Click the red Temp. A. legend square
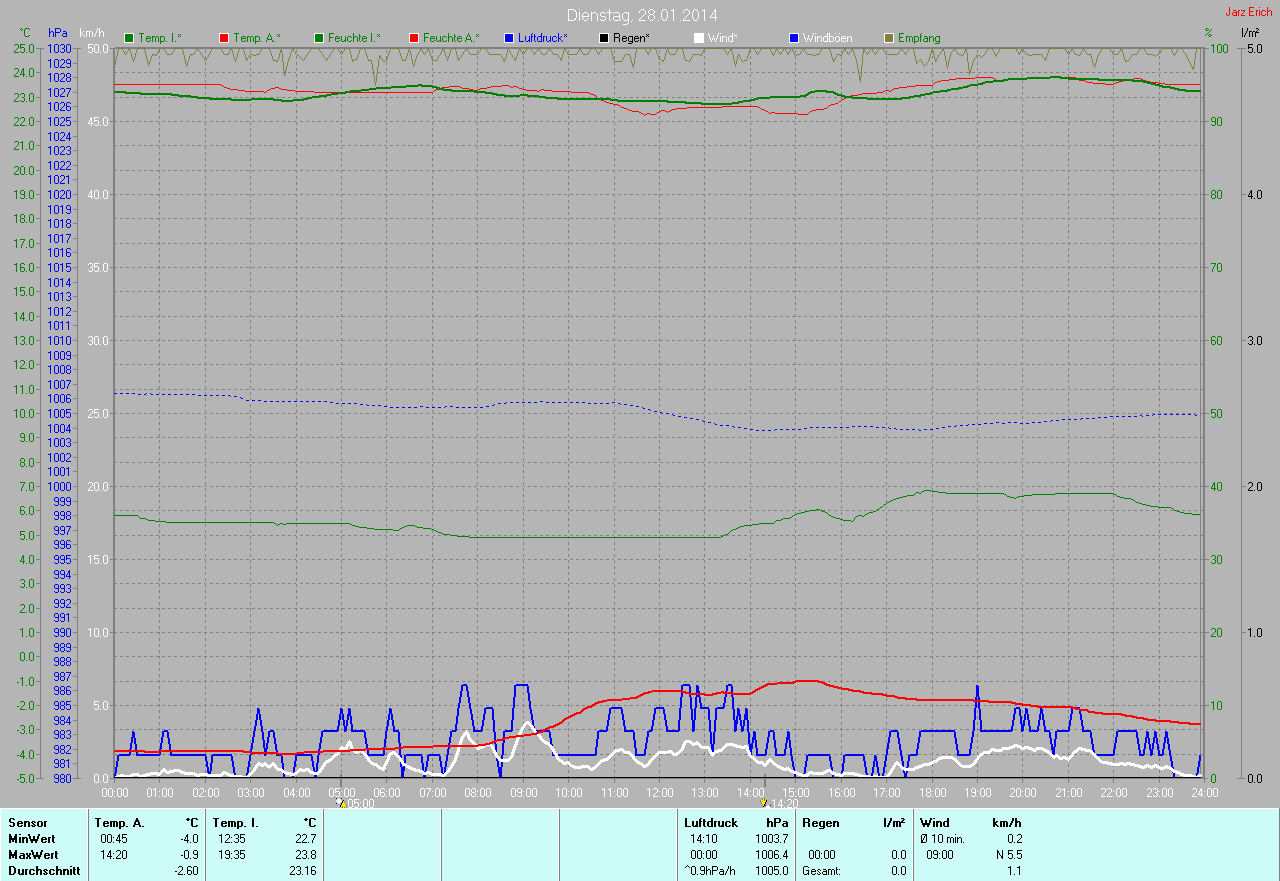 (224, 38)
